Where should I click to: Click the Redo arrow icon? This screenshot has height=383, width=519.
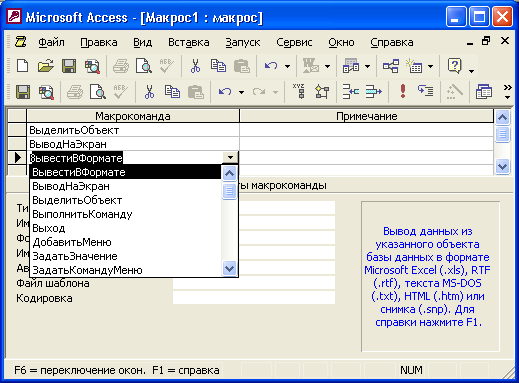[259, 91]
